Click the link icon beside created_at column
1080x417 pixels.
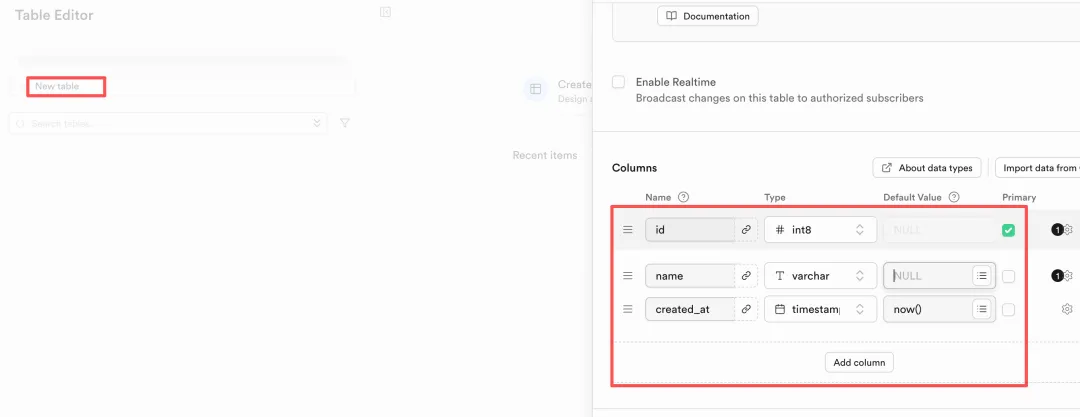746,310
